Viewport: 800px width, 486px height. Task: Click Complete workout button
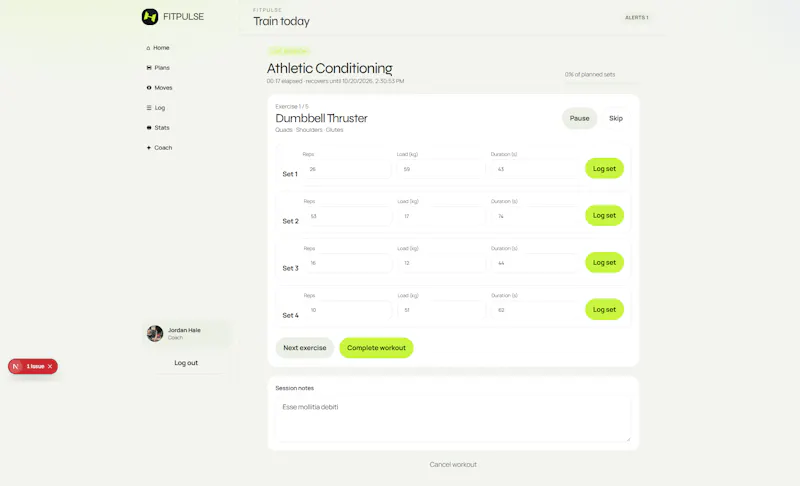click(x=376, y=348)
